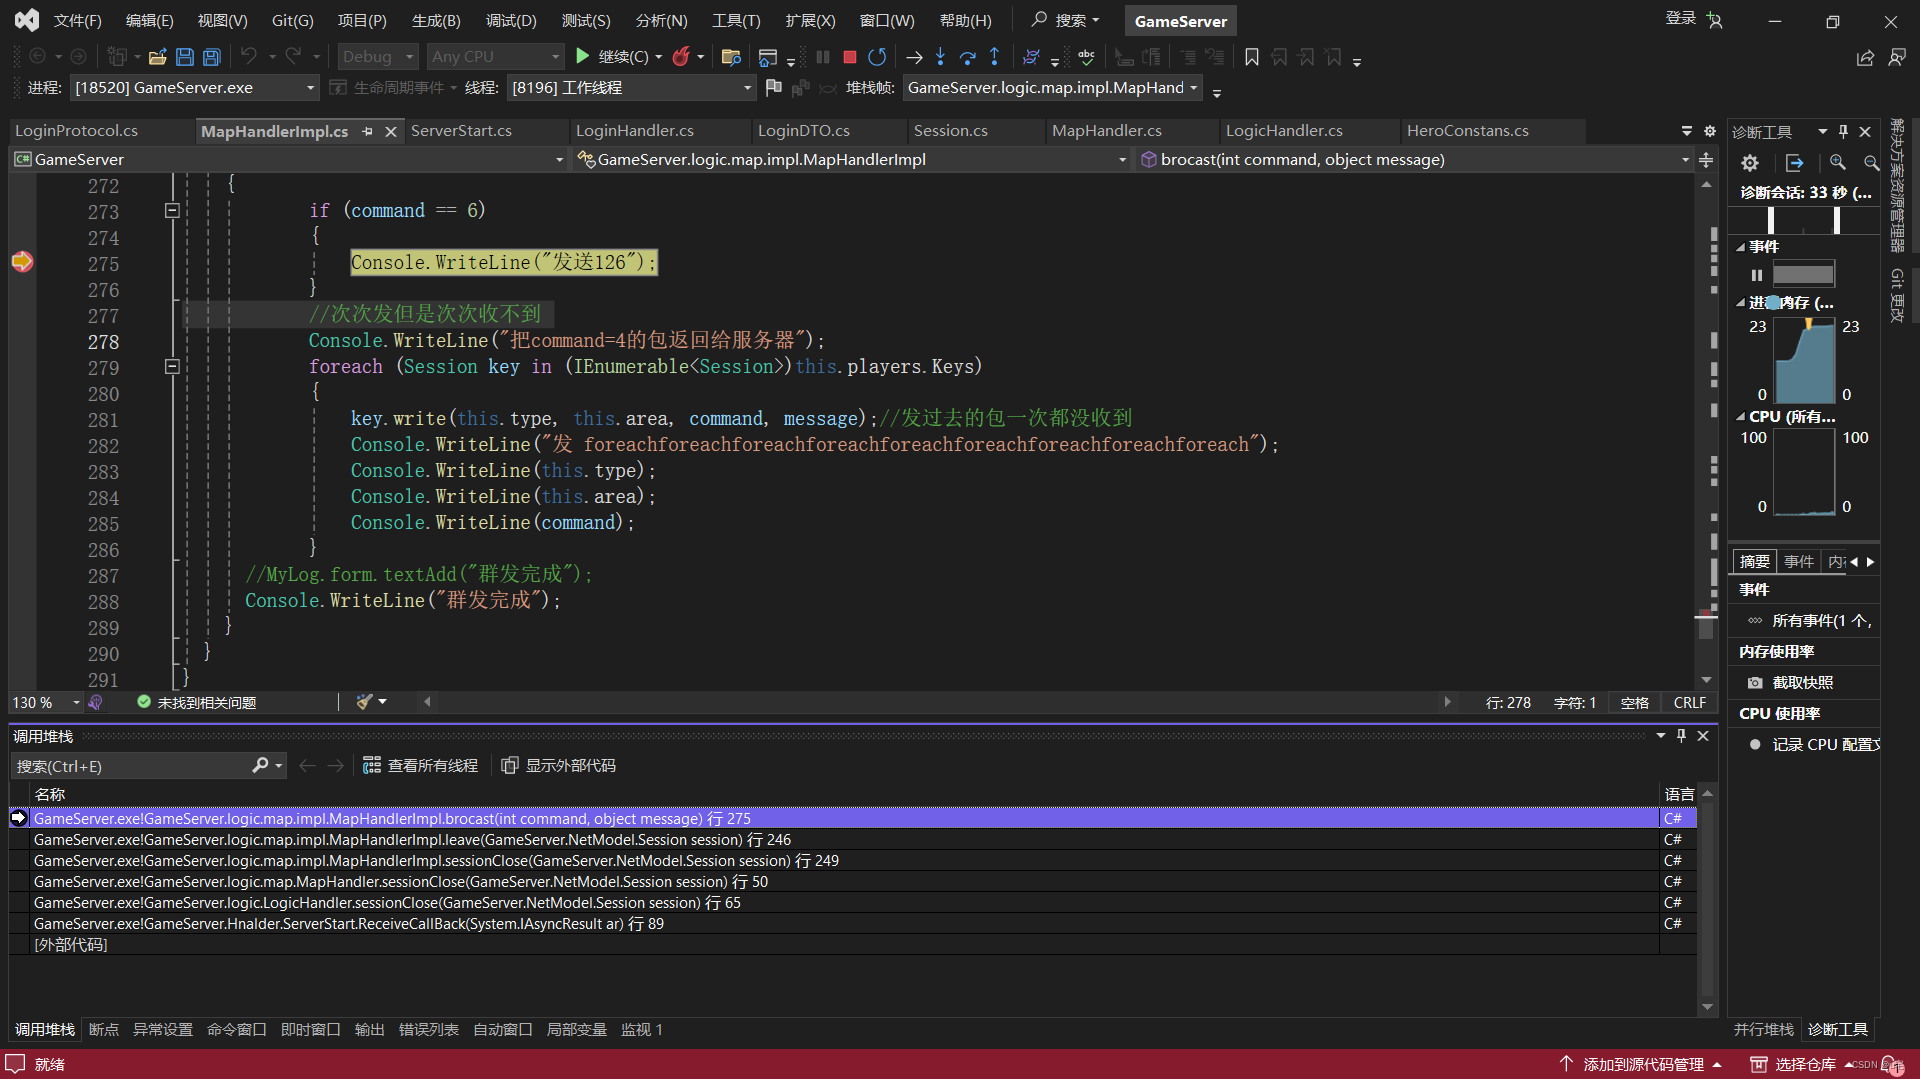Viewport: 1920px width, 1080px height.
Task: Open the 调试(D) Debug menu
Action: tap(511, 21)
